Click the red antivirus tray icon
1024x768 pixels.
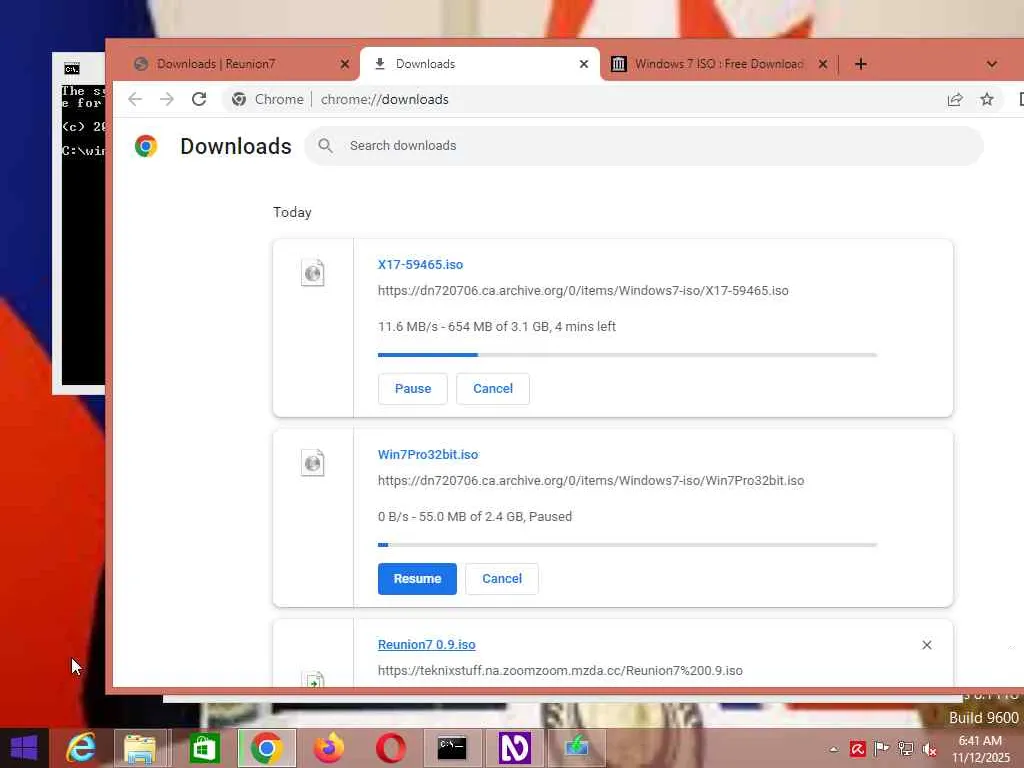coord(857,748)
